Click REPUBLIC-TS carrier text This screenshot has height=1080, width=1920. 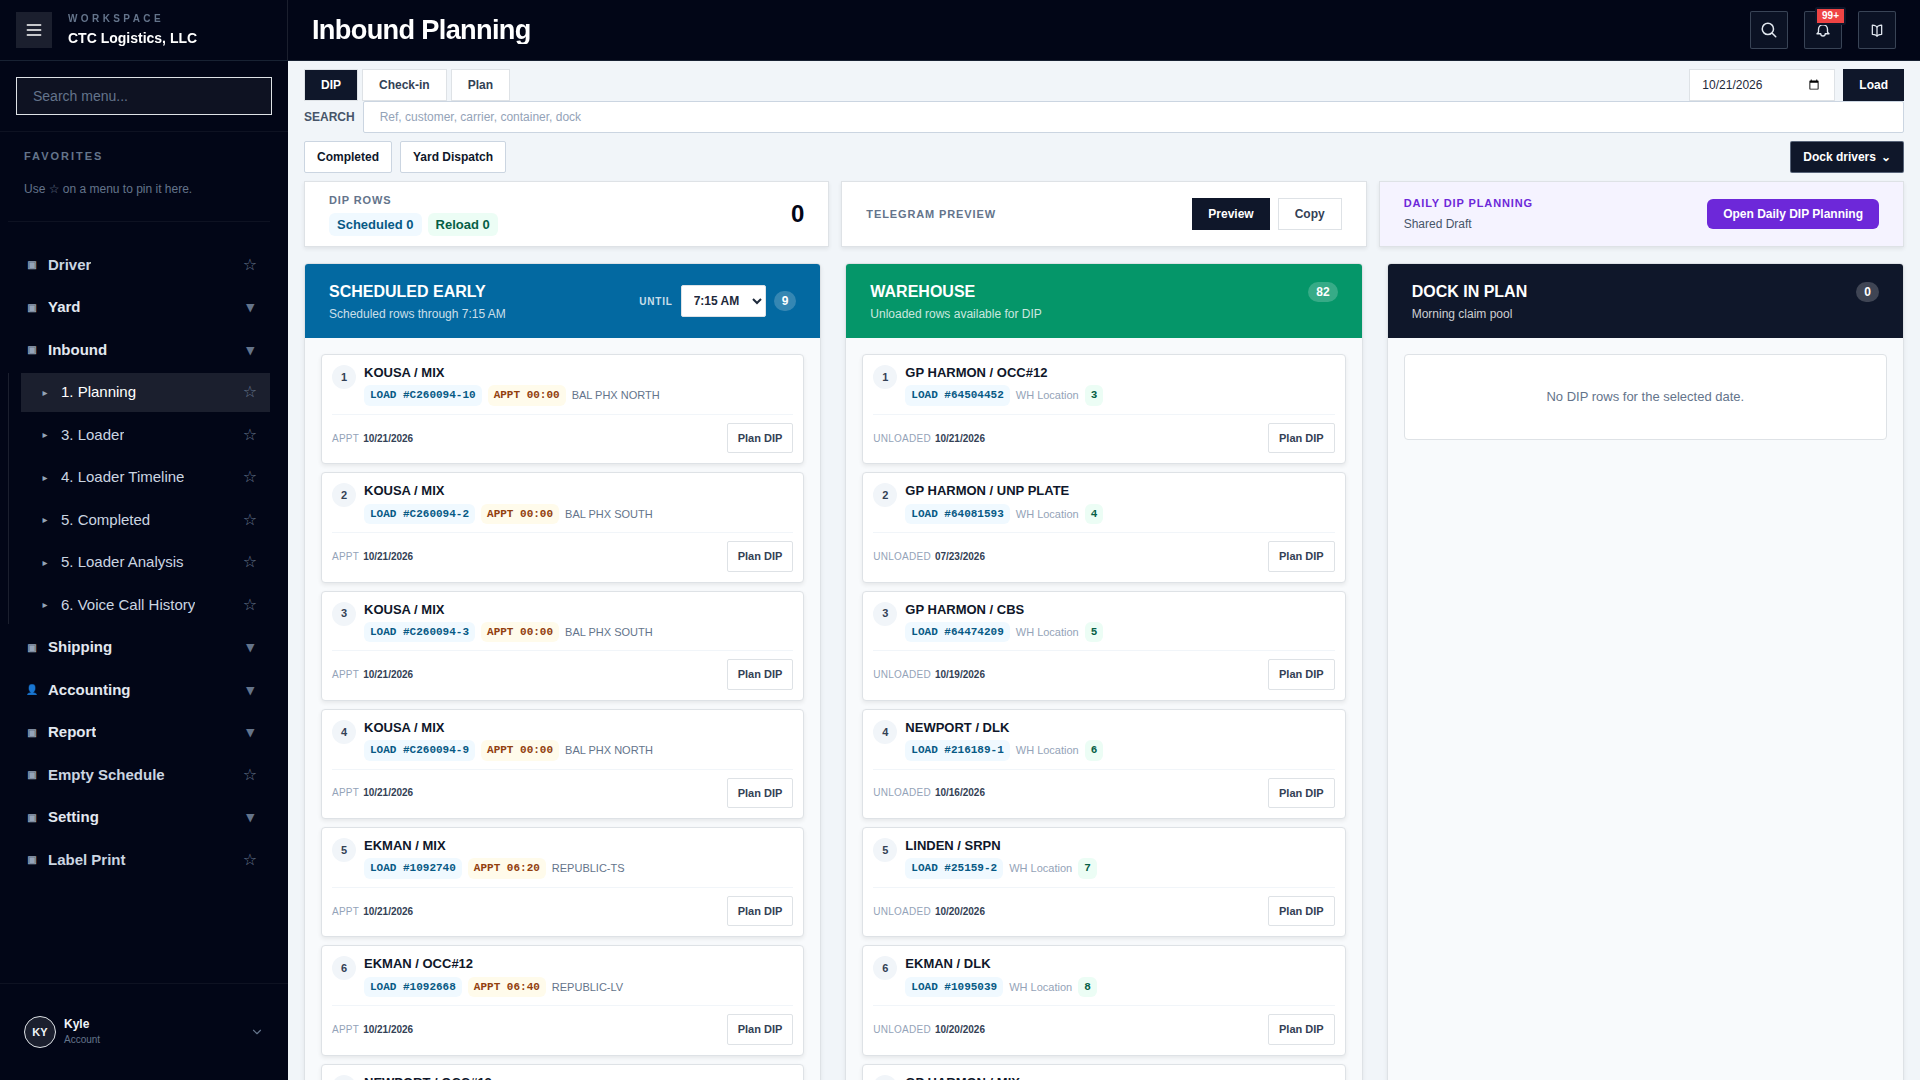click(588, 868)
